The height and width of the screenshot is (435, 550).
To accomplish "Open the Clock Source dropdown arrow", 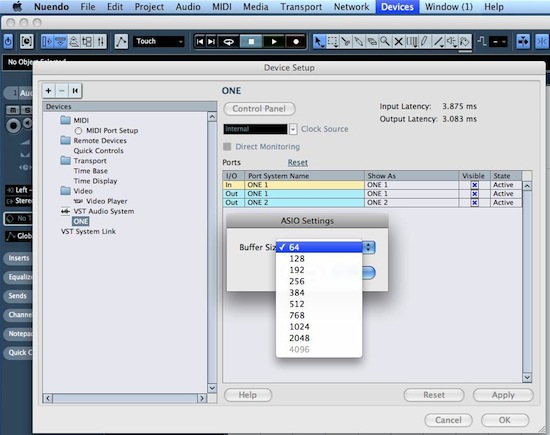I will [x=293, y=129].
